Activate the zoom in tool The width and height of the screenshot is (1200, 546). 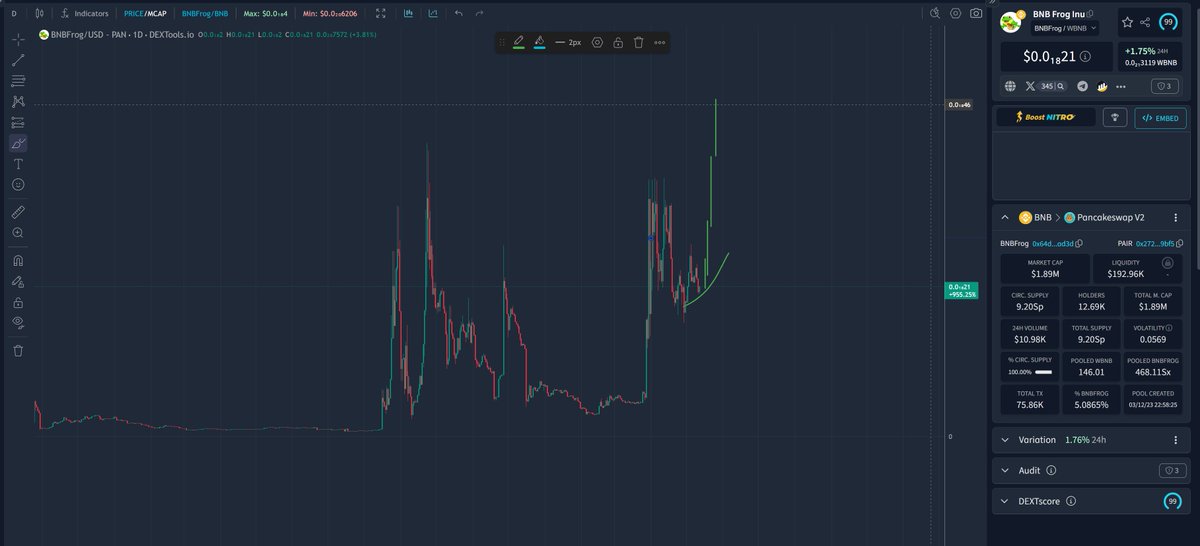click(x=18, y=232)
